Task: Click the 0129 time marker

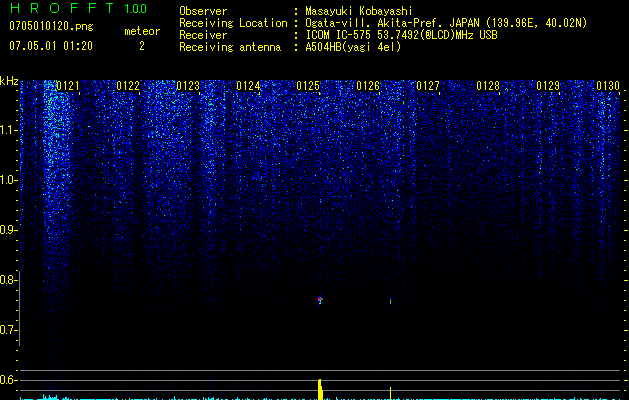Action: pos(548,86)
